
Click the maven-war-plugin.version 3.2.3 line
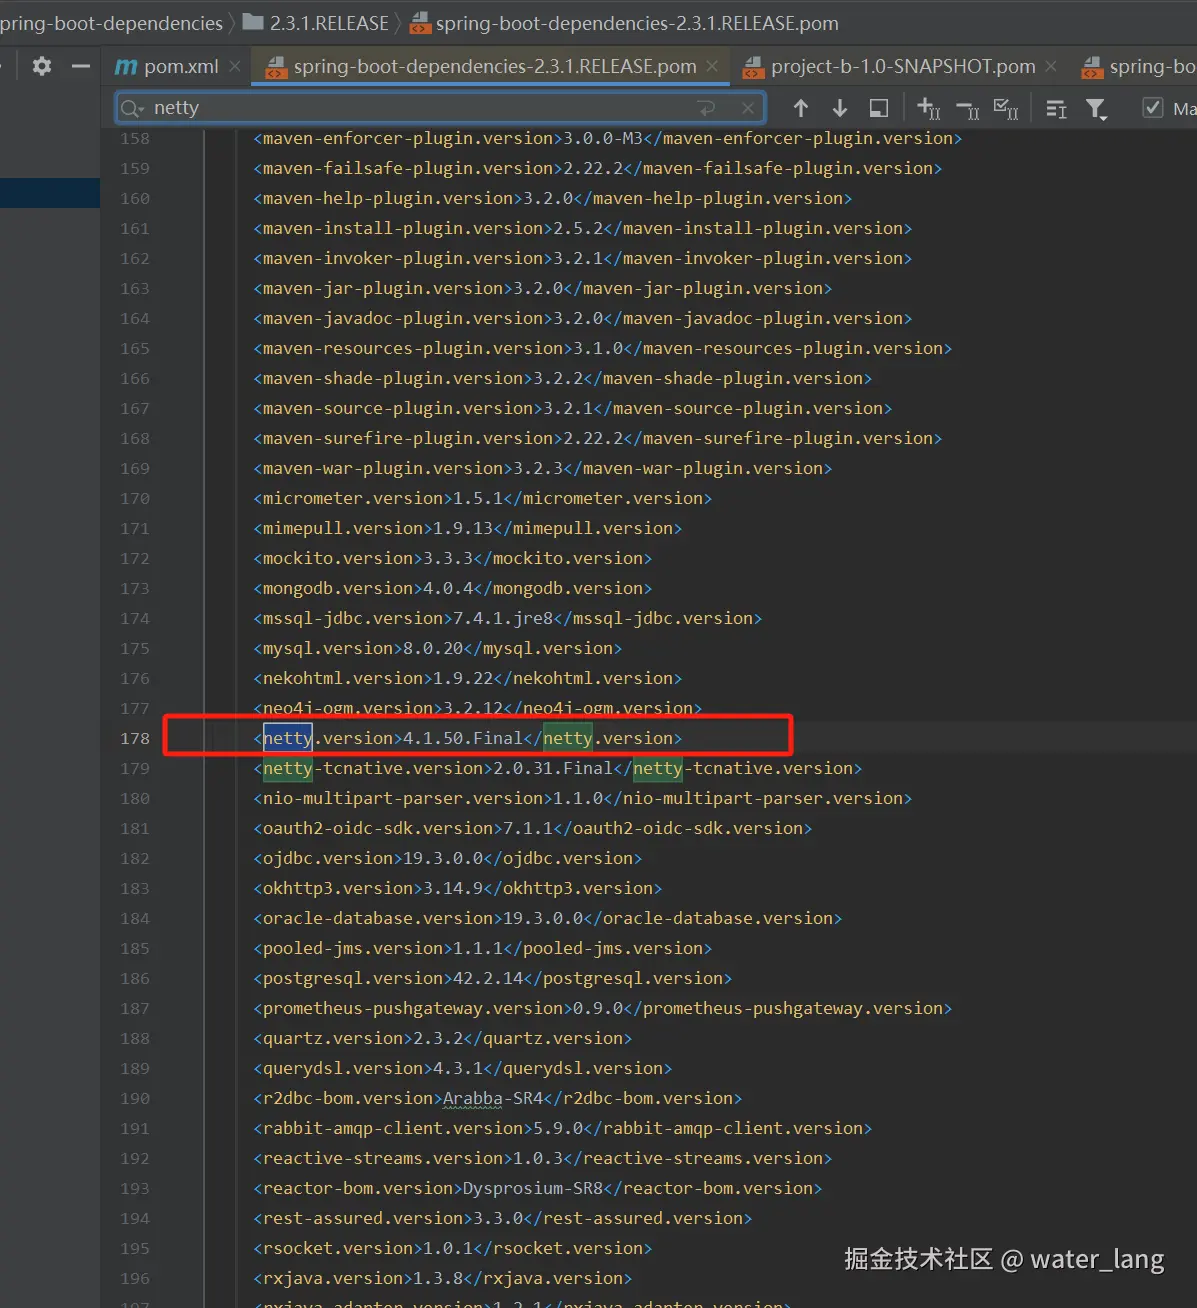[x=542, y=468]
